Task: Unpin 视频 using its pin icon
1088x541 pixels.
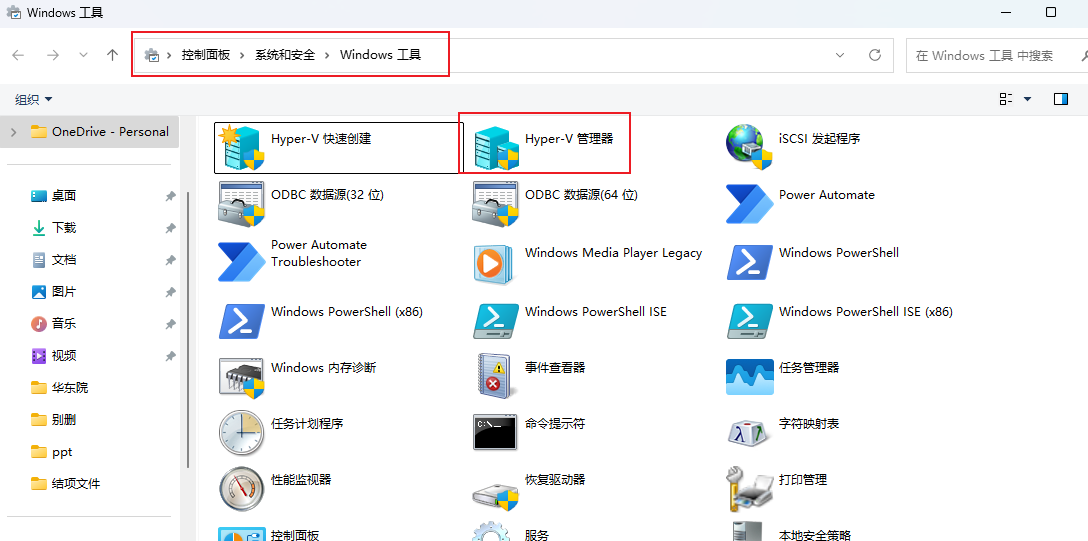Action: click(170, 356)
